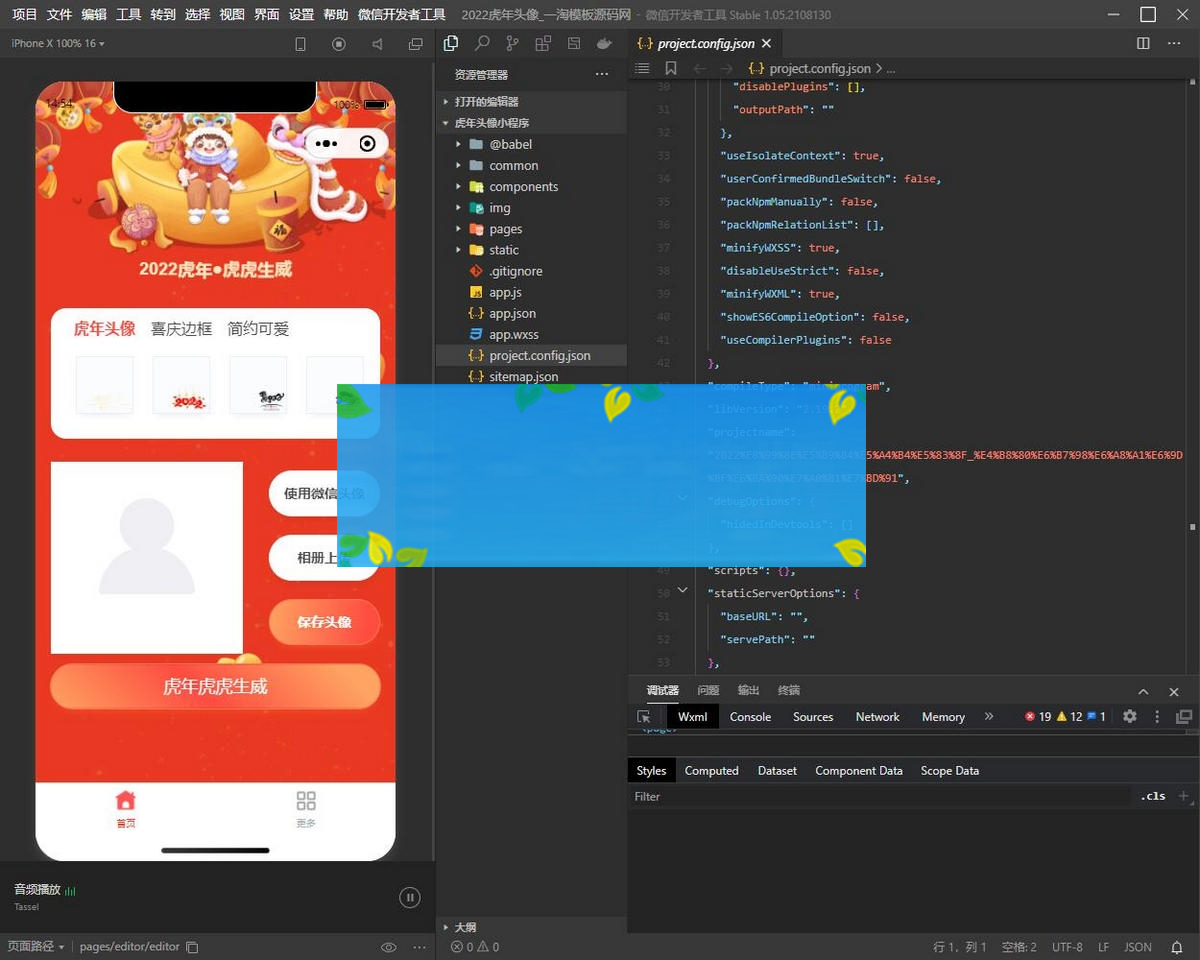
Task: Mute the simulator sound speaker icon
Action: pyautogui.click(x=377, y=44)
